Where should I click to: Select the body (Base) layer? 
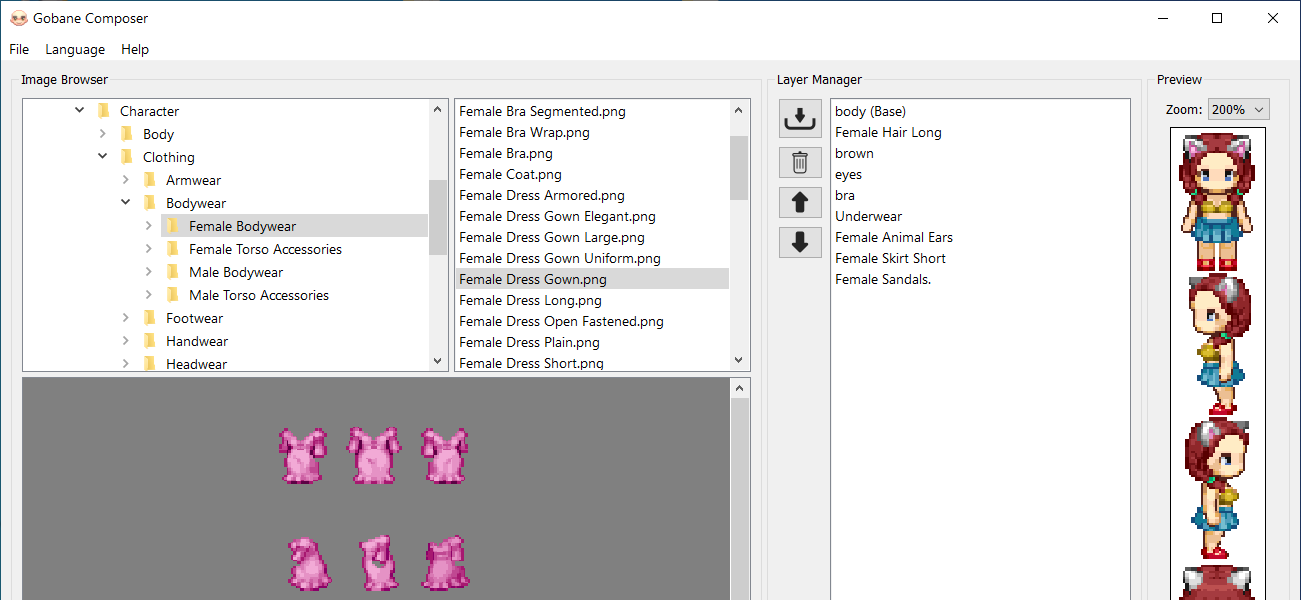pos(871,111)
